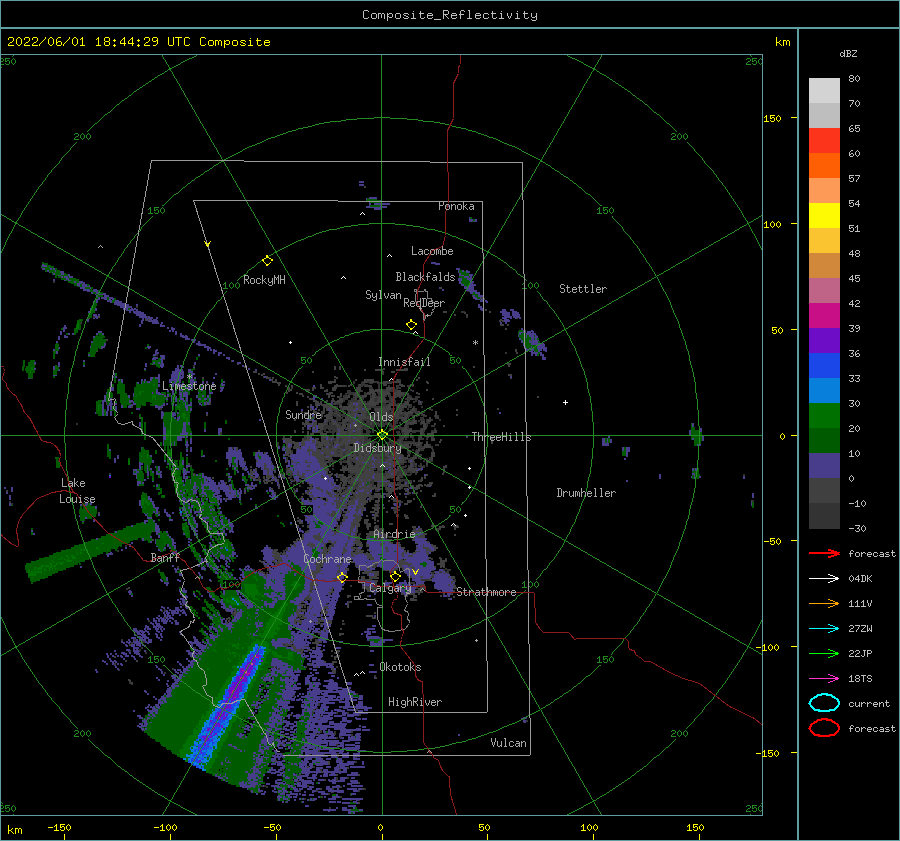This screenshot has width=900, height=841.
Task: Click the Okotoks label
Action: click(x=400, y=667)
